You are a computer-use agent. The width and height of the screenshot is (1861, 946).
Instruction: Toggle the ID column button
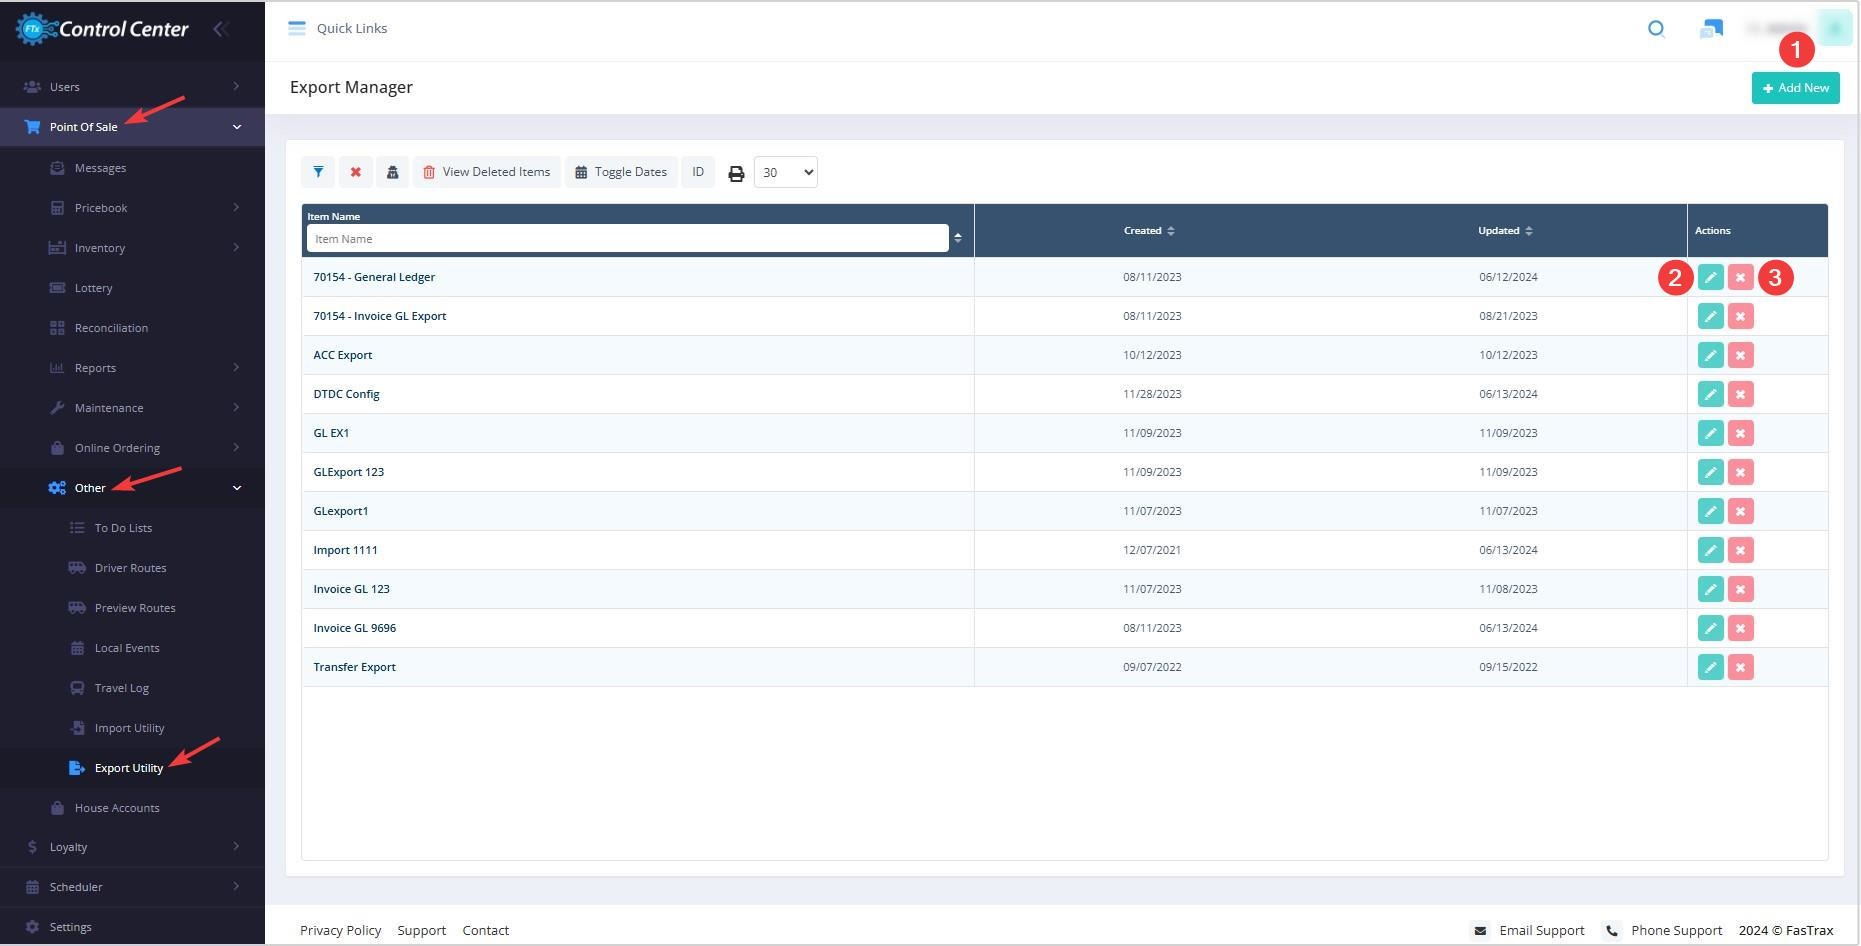[x=698, y=172]
